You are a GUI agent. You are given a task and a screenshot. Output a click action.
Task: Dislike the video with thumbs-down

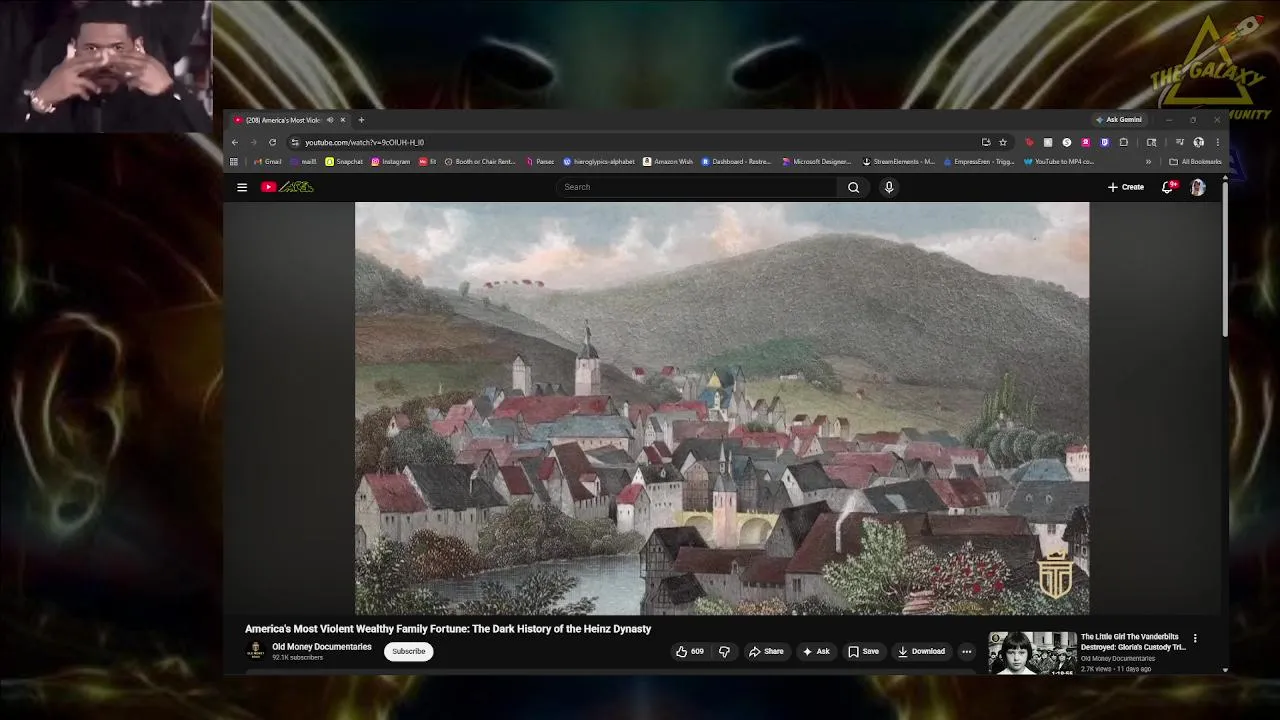point(724,651)
